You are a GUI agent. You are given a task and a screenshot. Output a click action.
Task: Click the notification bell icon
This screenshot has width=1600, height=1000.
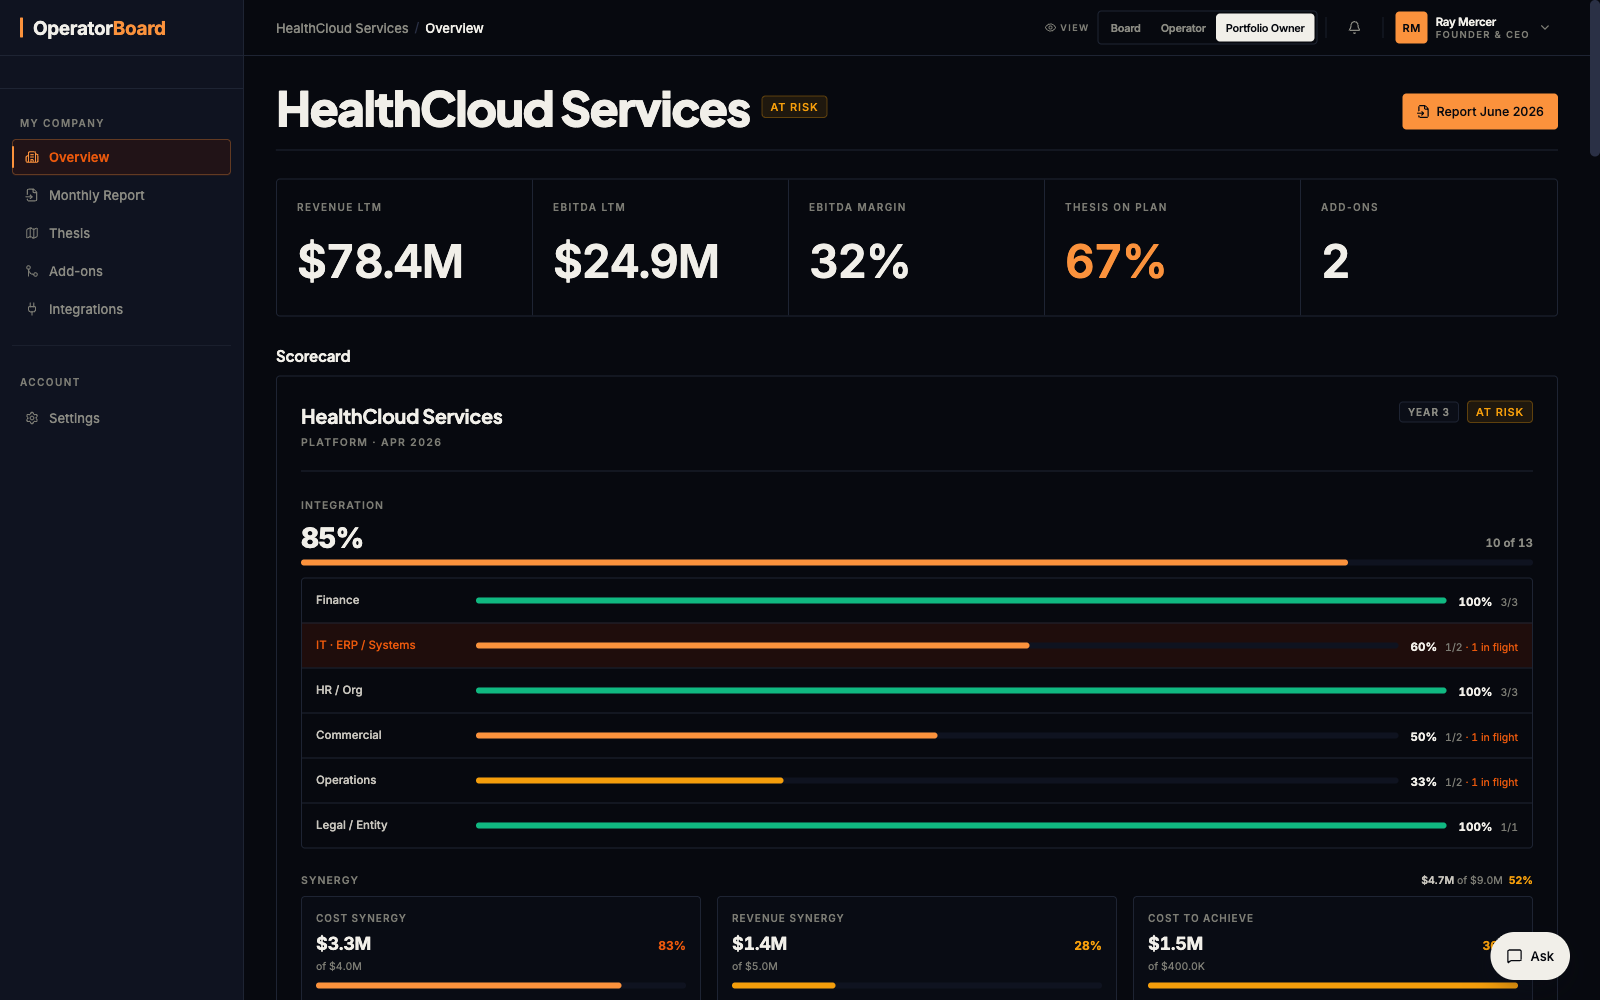(1354, 28)
